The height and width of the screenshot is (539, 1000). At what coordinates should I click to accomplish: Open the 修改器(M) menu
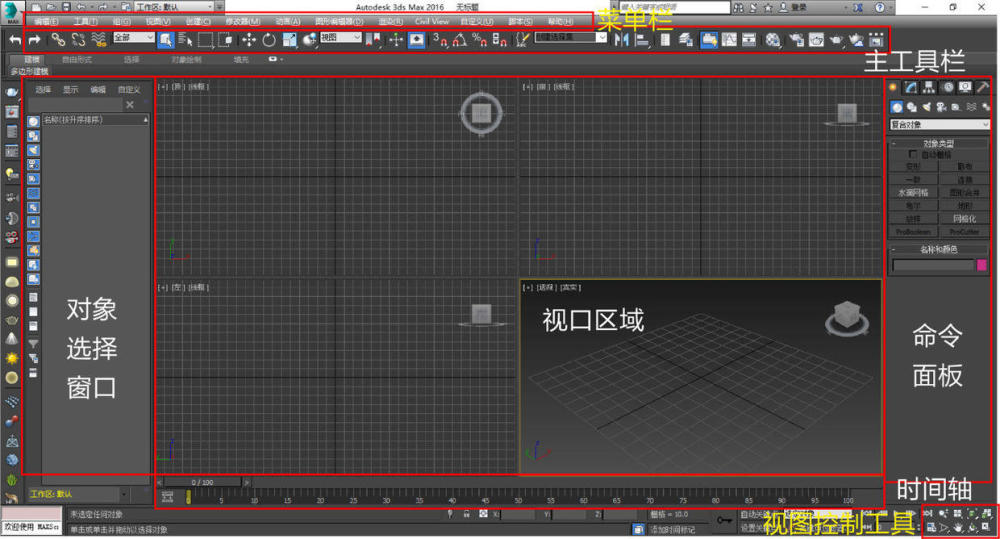pyautogui.click(x=242, y=22)
